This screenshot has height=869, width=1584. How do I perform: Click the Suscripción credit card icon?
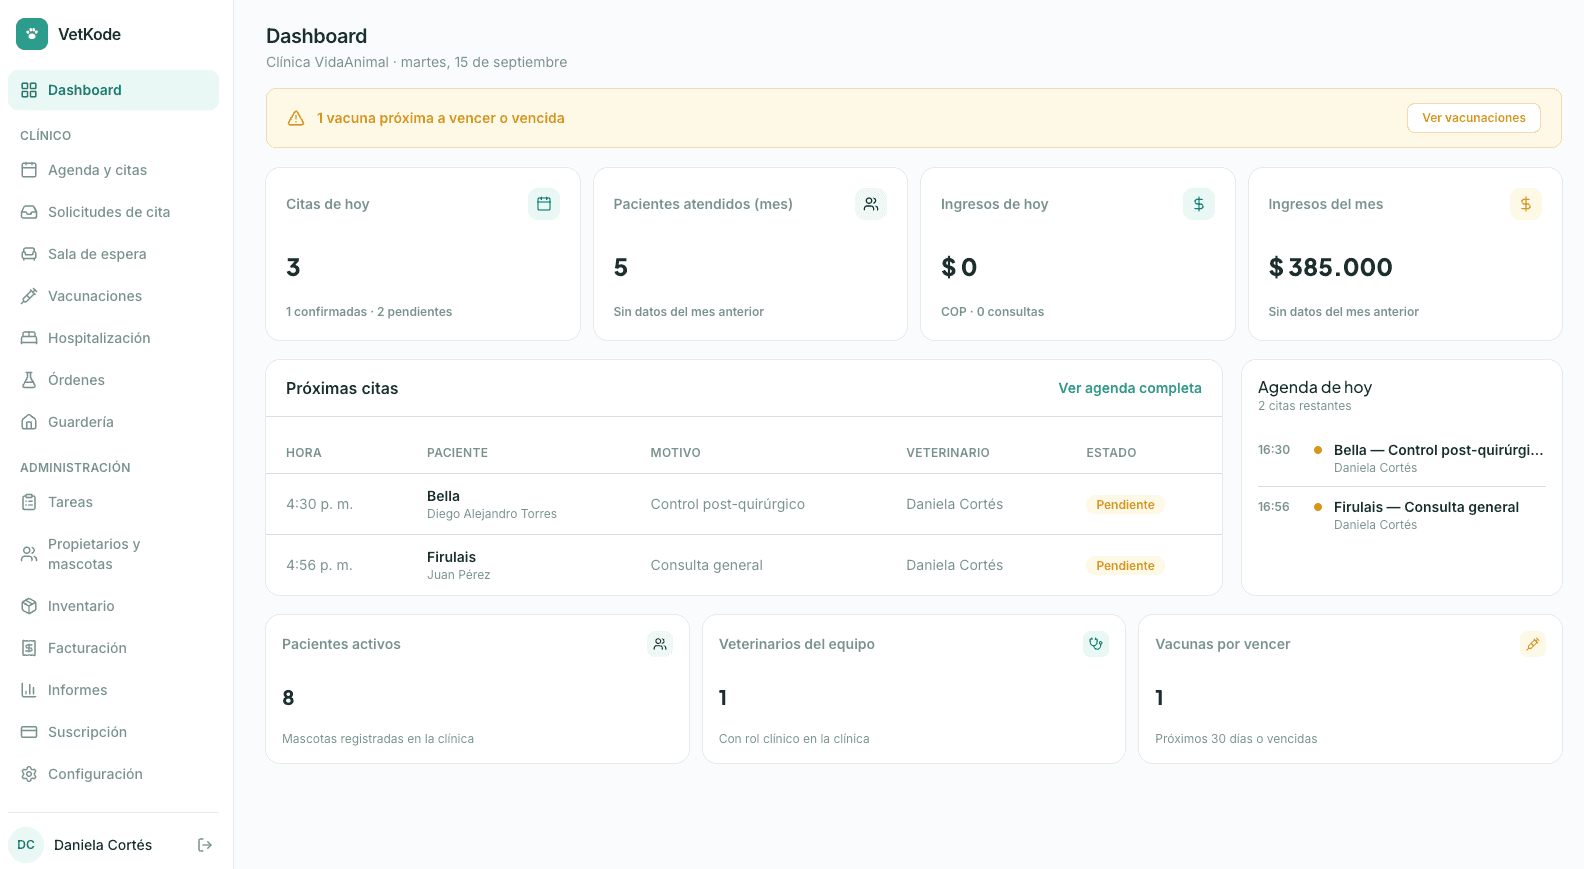point(29,732)
